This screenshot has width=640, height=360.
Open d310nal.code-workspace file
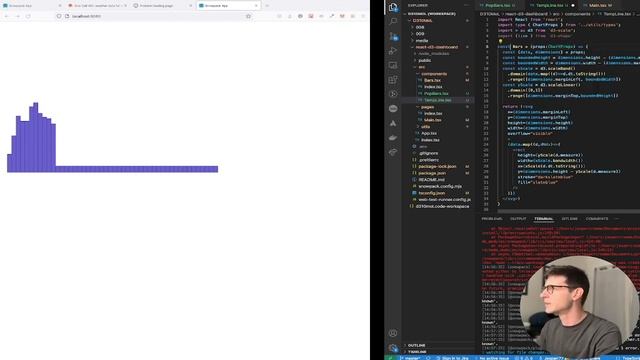click(x=437, y=206)
